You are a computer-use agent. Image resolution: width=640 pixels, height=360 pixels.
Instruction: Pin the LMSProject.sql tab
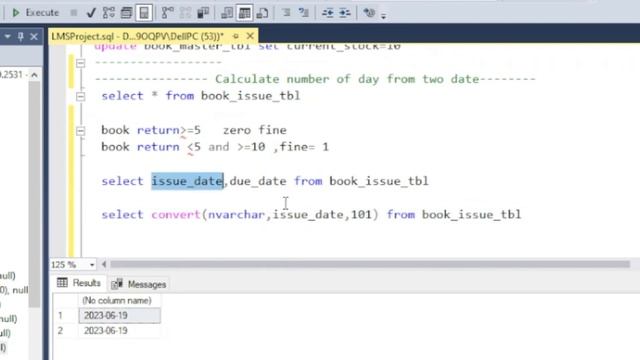tap(236, 36)
